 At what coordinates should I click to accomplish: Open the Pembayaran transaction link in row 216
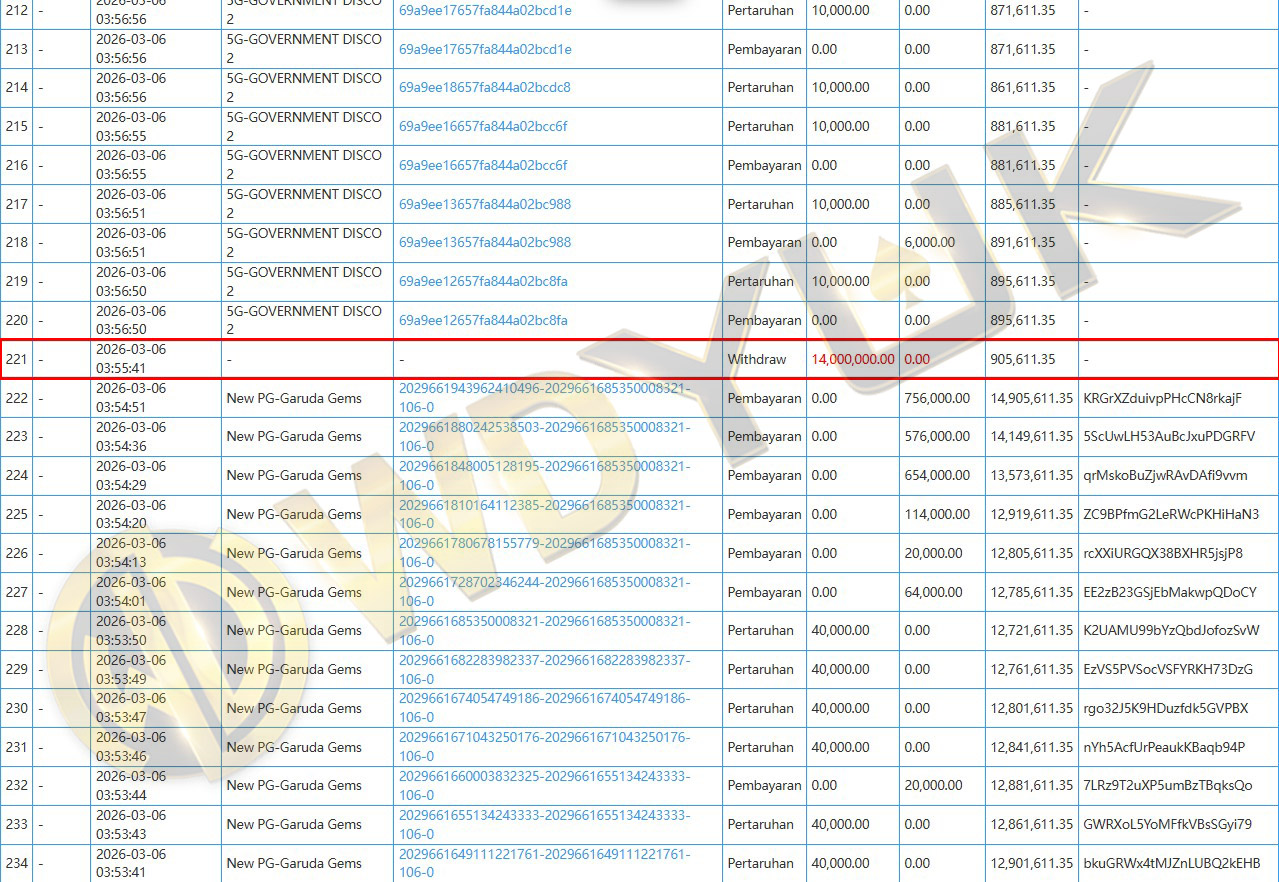[x=483, y=166]
